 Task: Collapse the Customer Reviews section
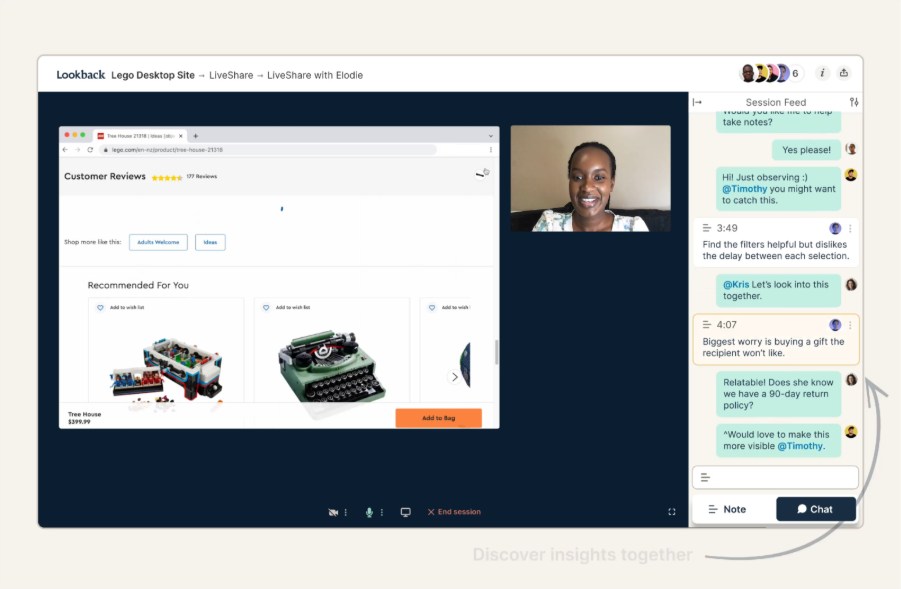480,175
